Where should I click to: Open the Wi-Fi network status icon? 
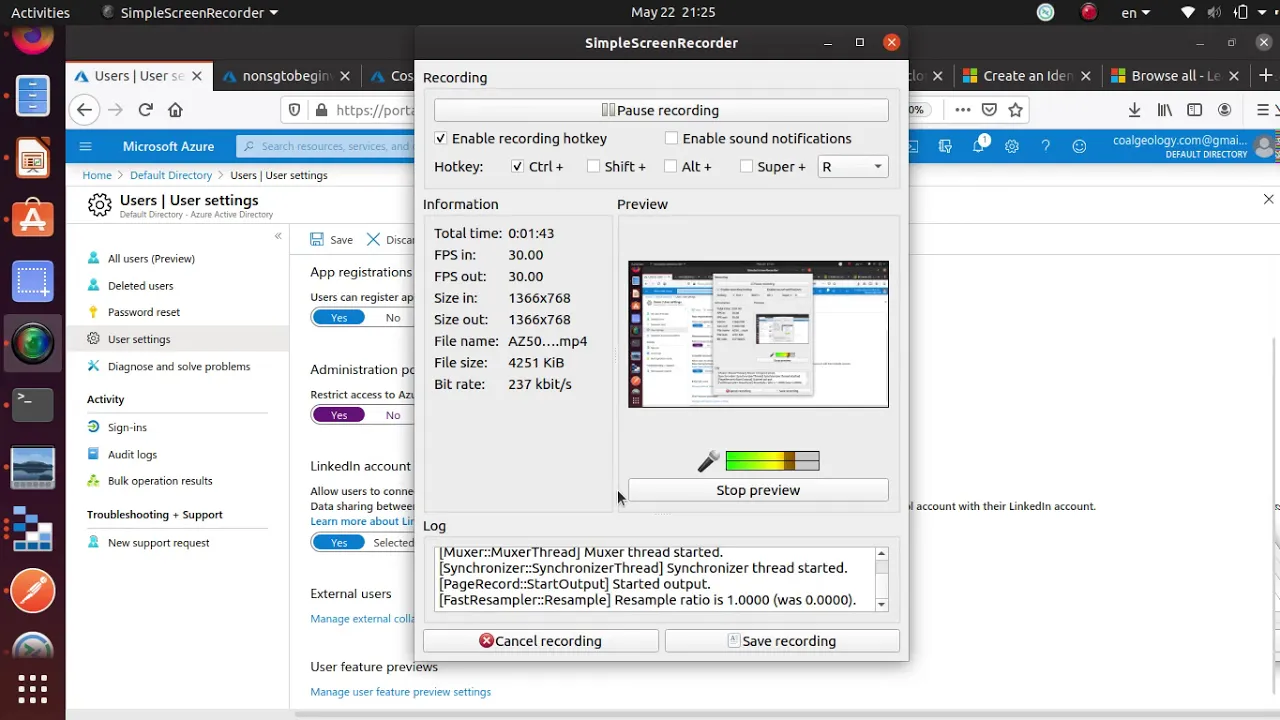point(1188,13)
